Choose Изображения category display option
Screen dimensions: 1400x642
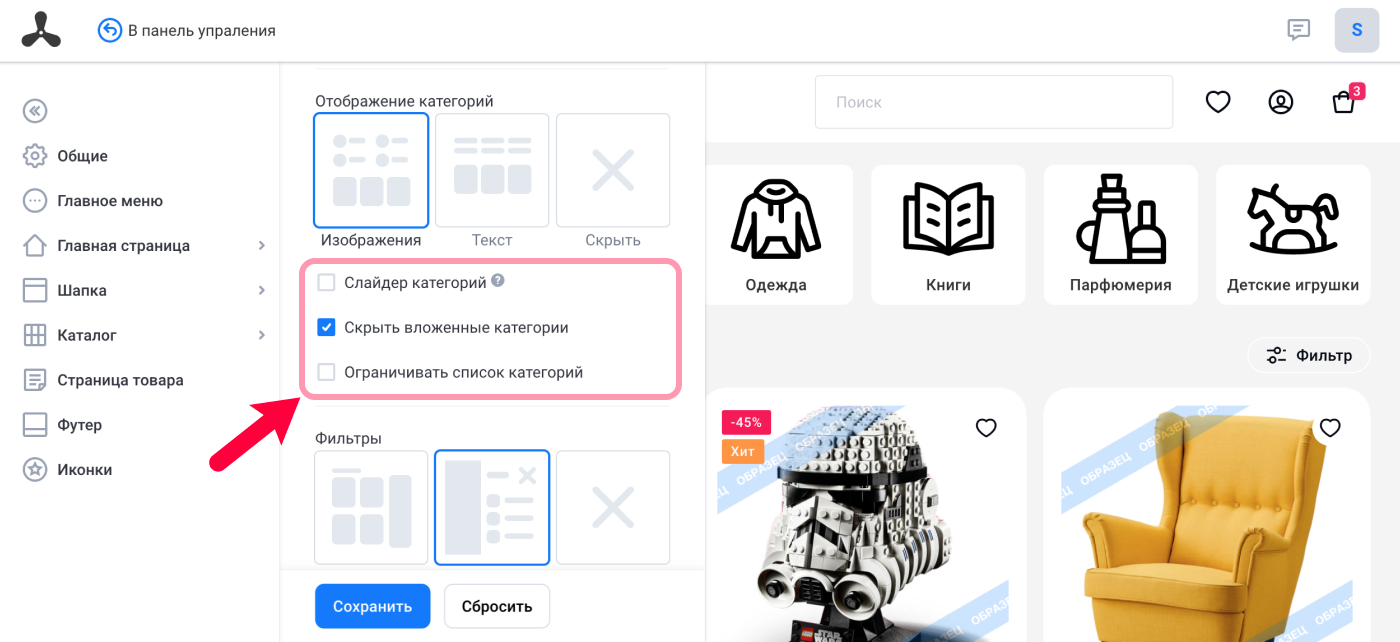[371, 170]
